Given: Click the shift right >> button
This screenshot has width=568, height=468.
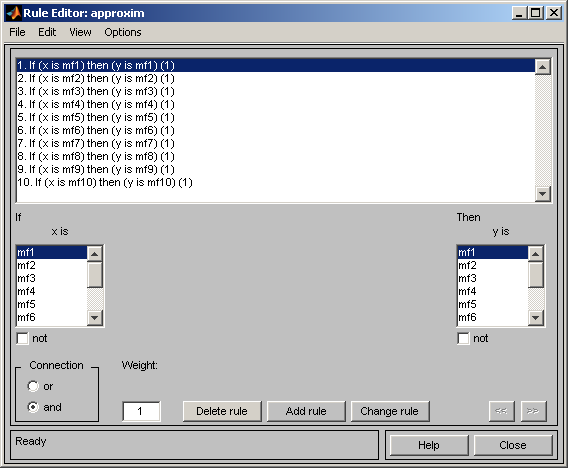Looking at the screenshot, I should point(533,411).
